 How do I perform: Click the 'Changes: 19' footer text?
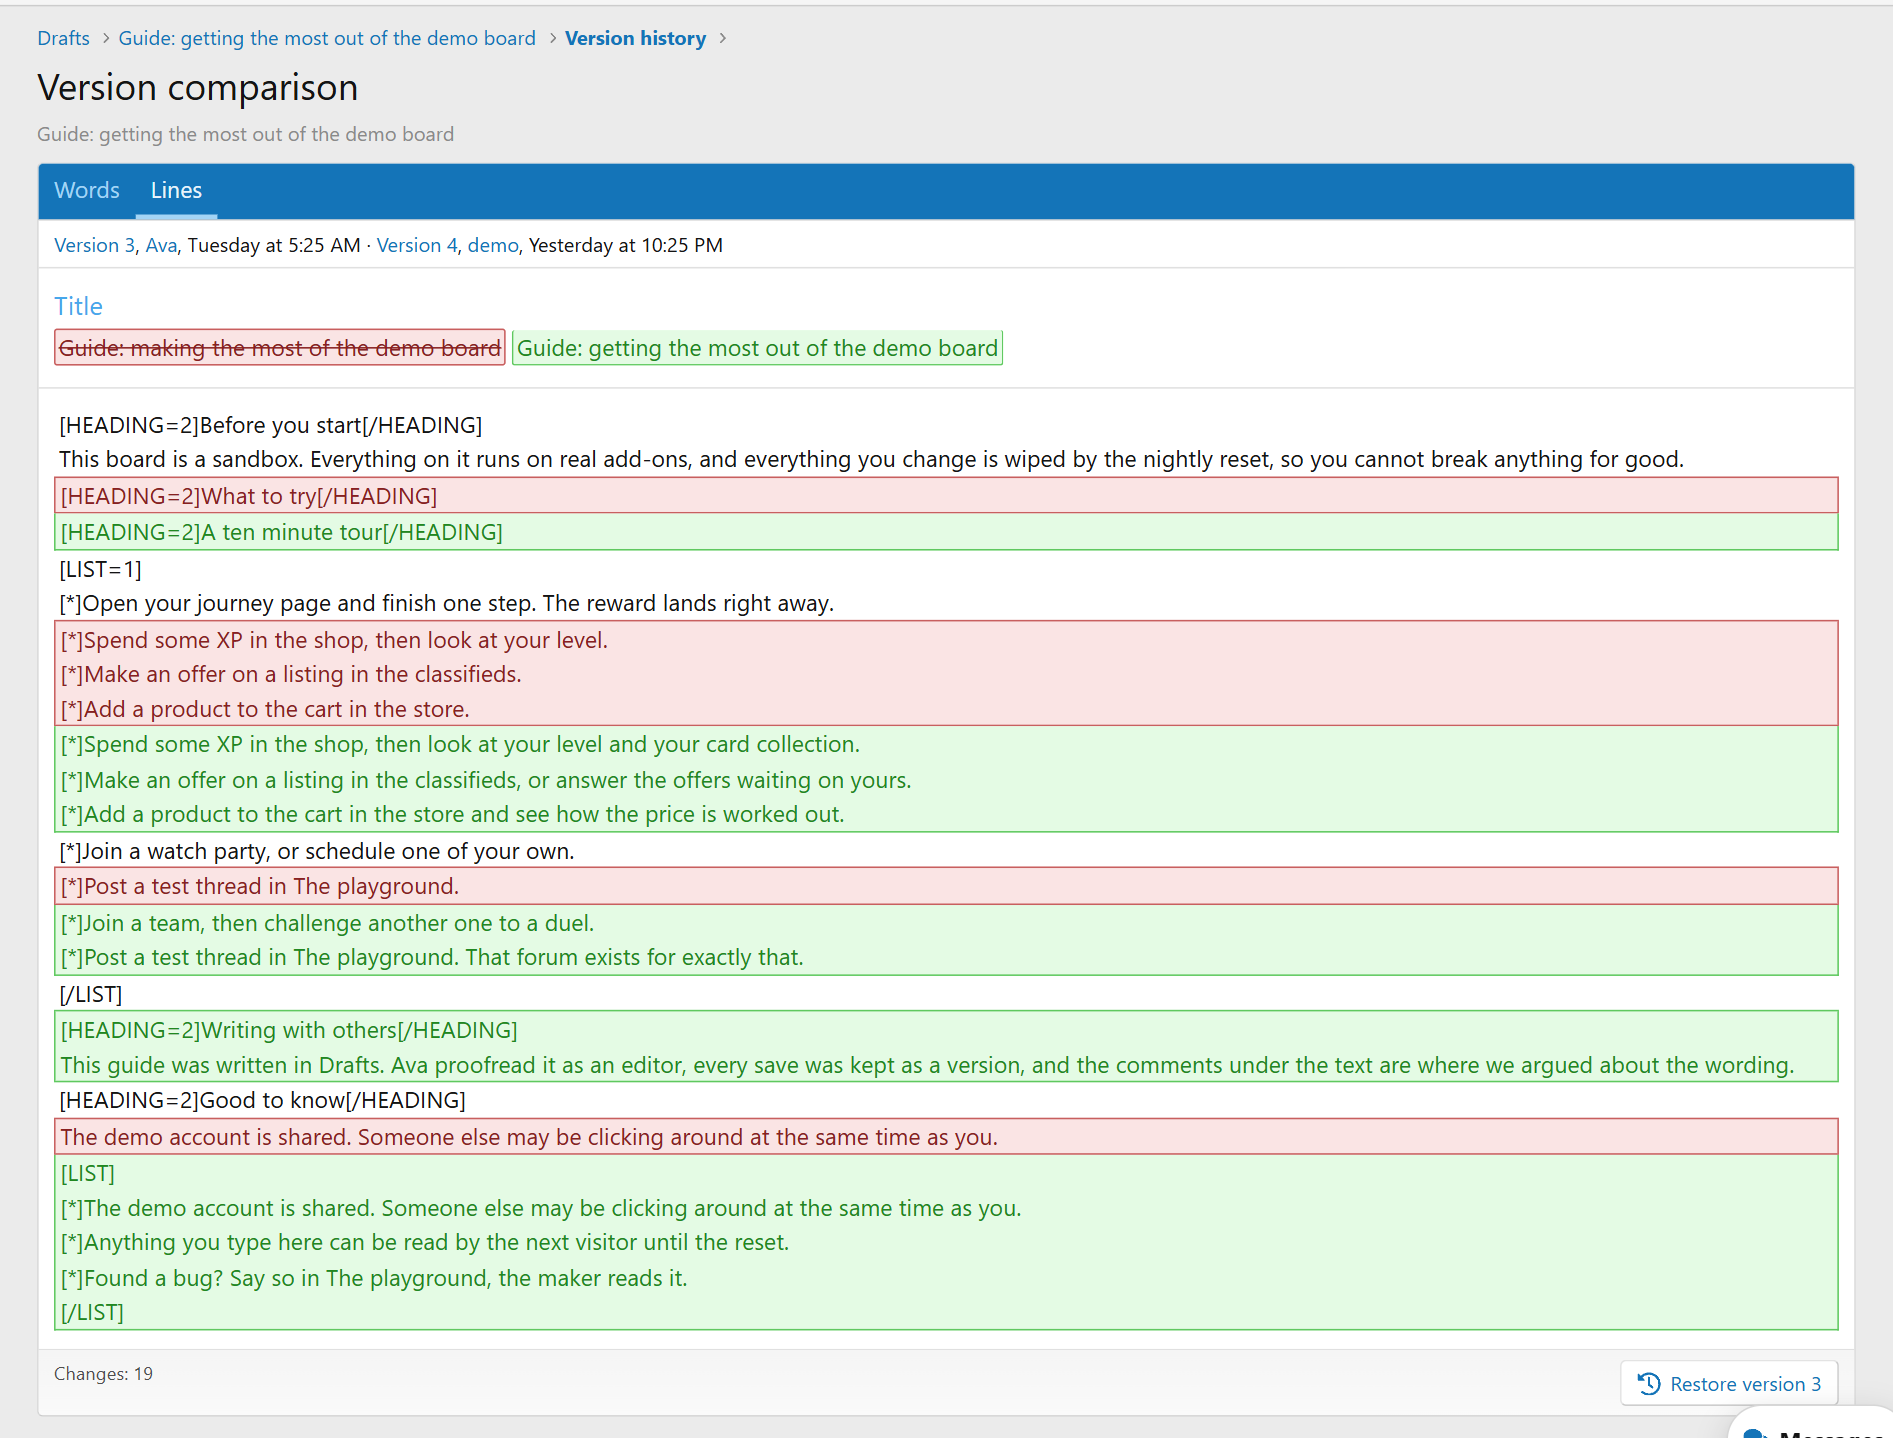(x=103, y=1374)
